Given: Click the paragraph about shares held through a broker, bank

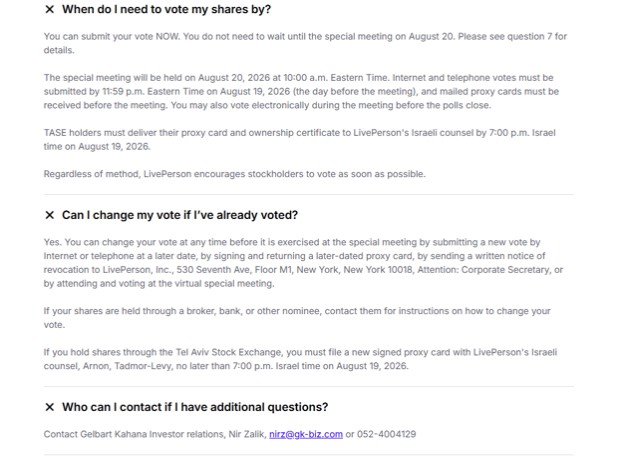Looking at the screenshot, I should pyautogui.click(x=297, y=318).
